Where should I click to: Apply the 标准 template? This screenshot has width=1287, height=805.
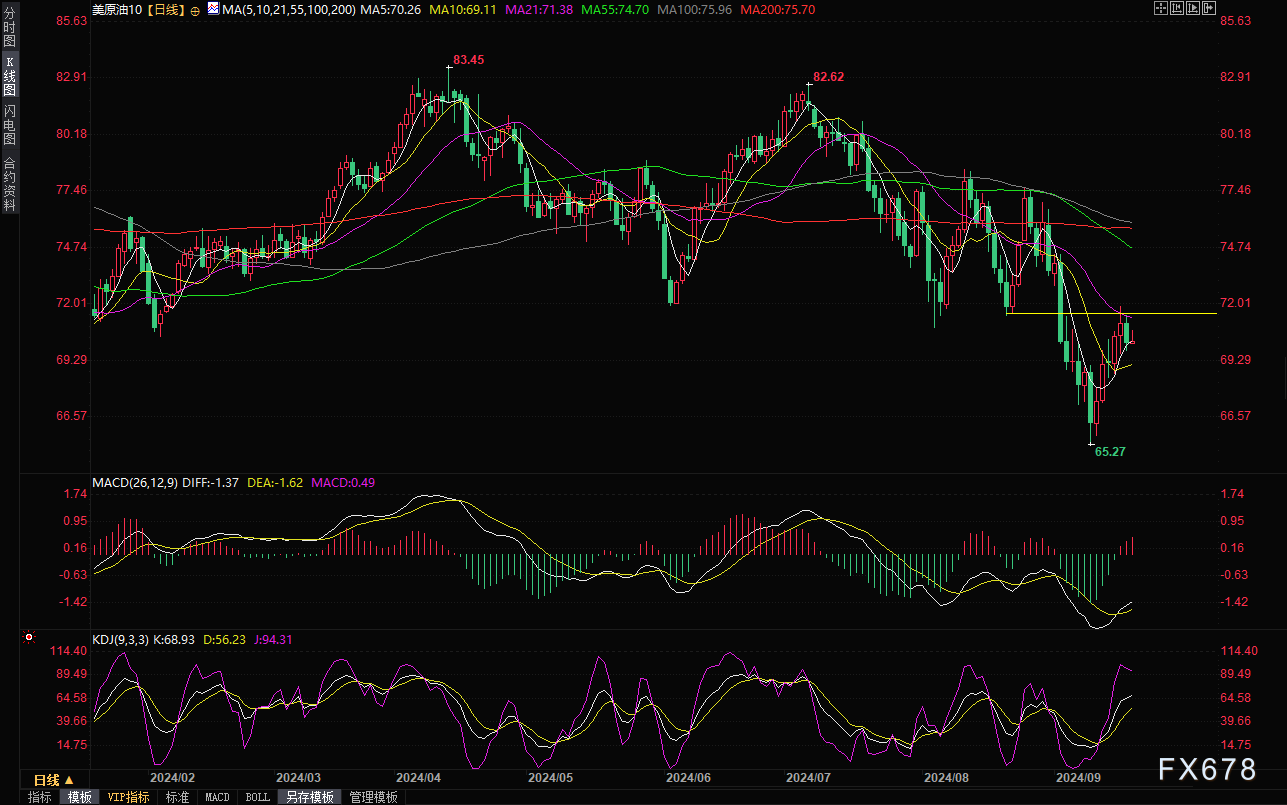[177, 797]
